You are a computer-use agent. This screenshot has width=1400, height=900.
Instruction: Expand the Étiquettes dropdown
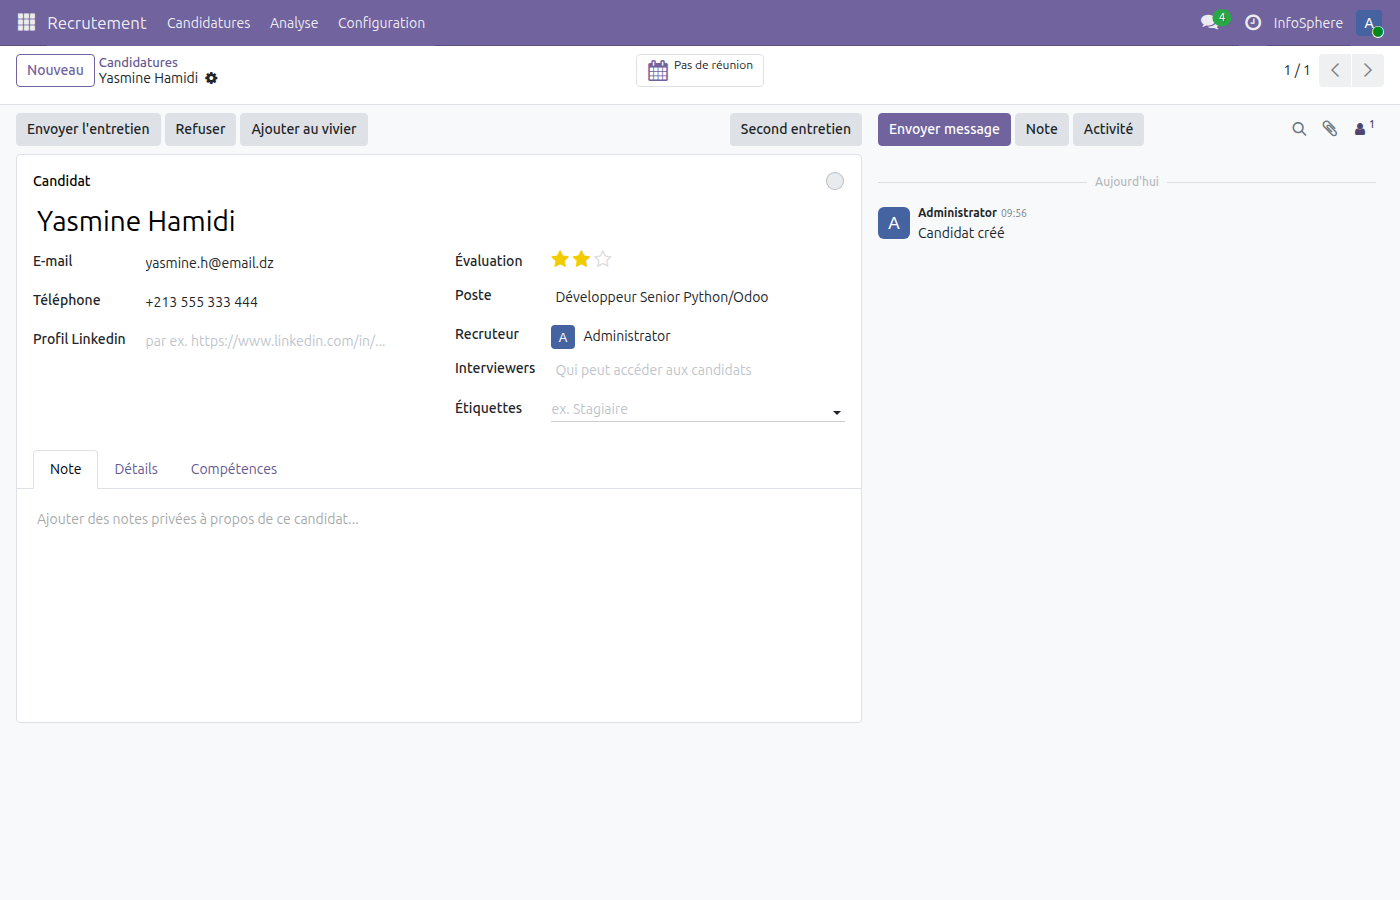tap(837, 411)
